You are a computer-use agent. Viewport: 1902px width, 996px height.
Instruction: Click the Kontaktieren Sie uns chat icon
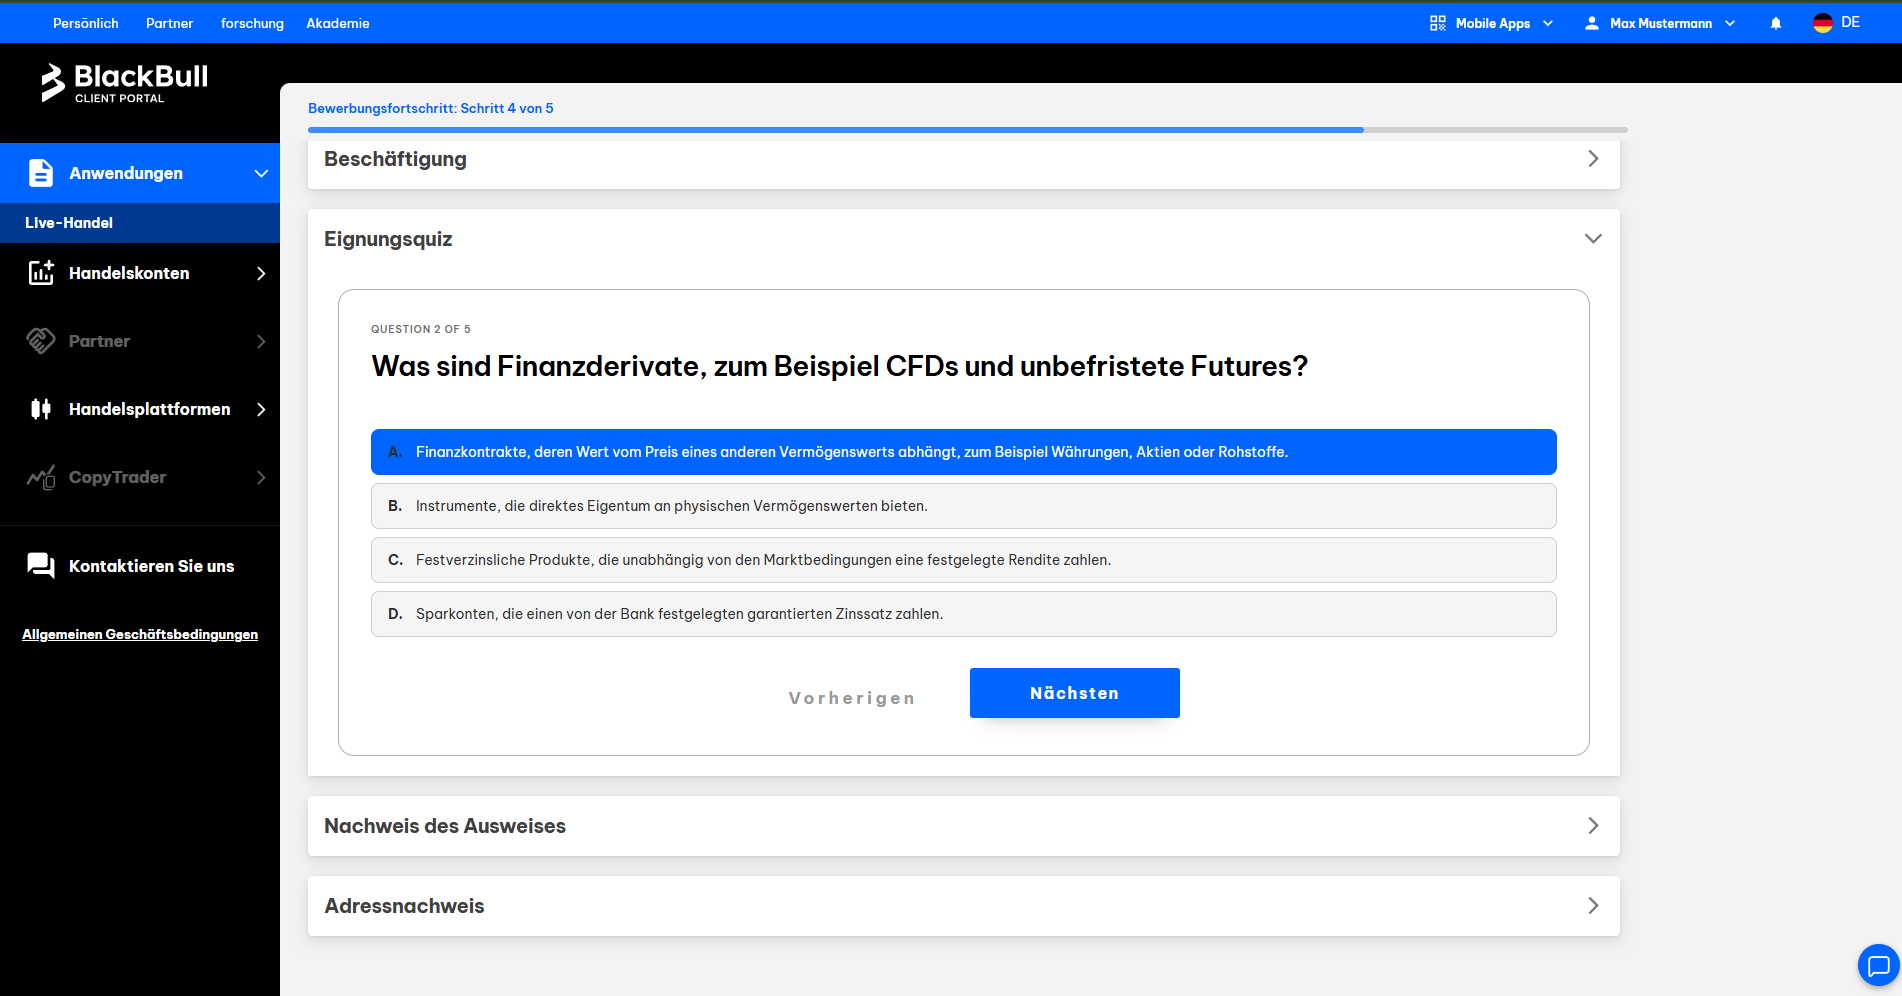(41, 566)
